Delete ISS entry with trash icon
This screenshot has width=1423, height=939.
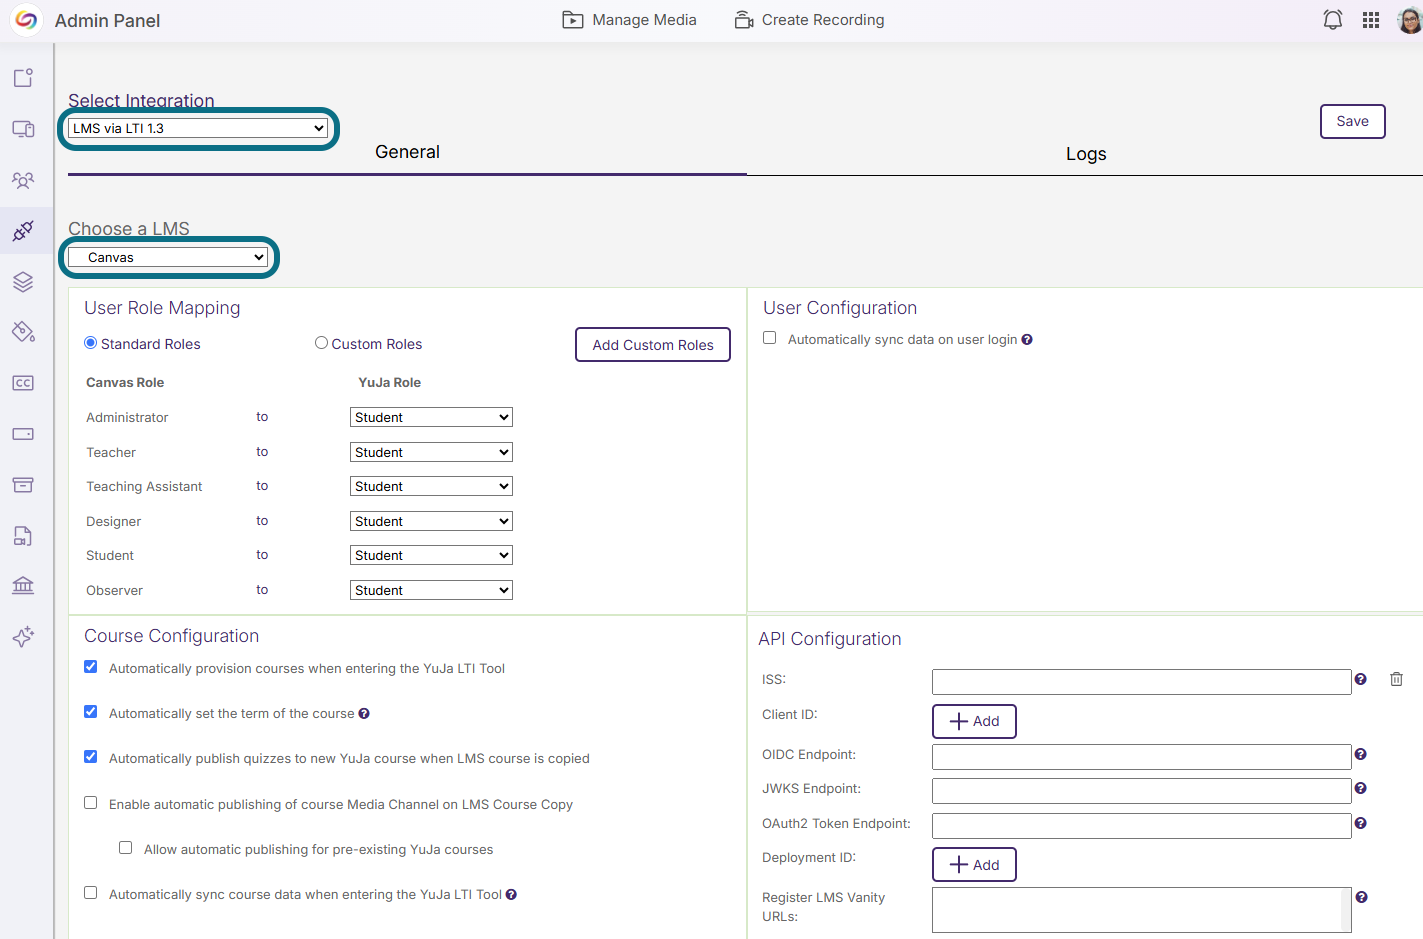pos(1396,679)
